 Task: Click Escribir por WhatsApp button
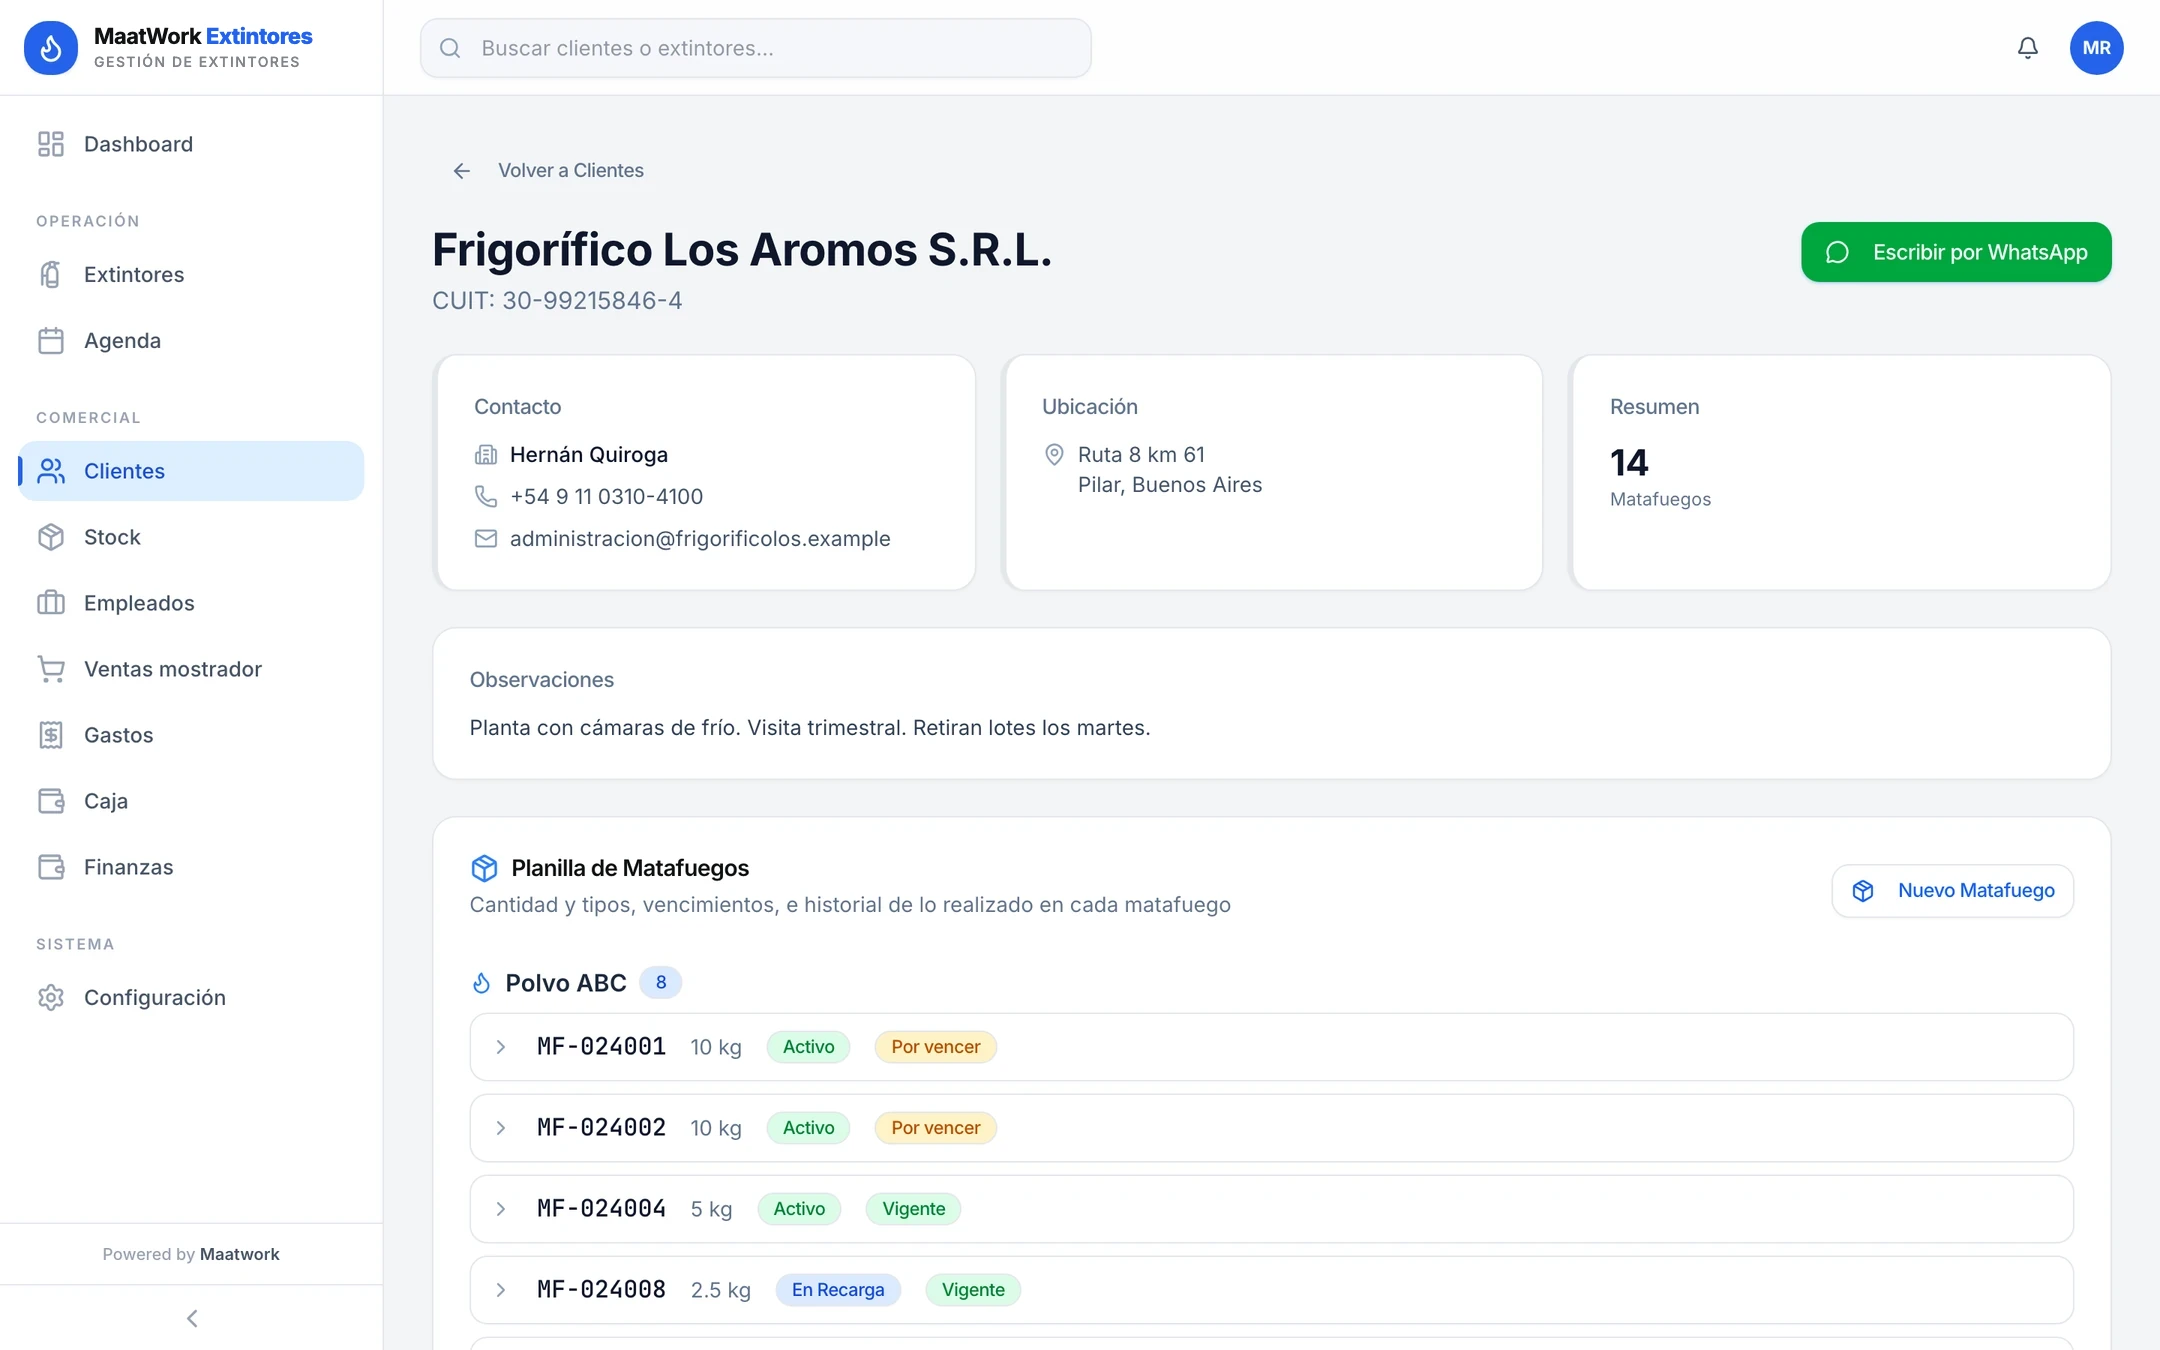[1956, 252]
